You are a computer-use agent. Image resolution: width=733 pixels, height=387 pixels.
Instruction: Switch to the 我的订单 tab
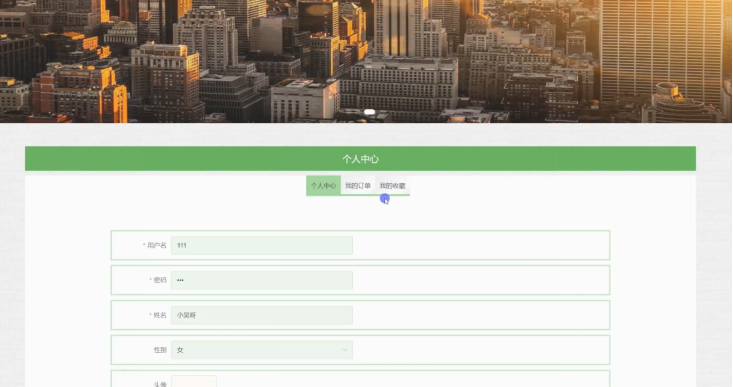point(358,186)
